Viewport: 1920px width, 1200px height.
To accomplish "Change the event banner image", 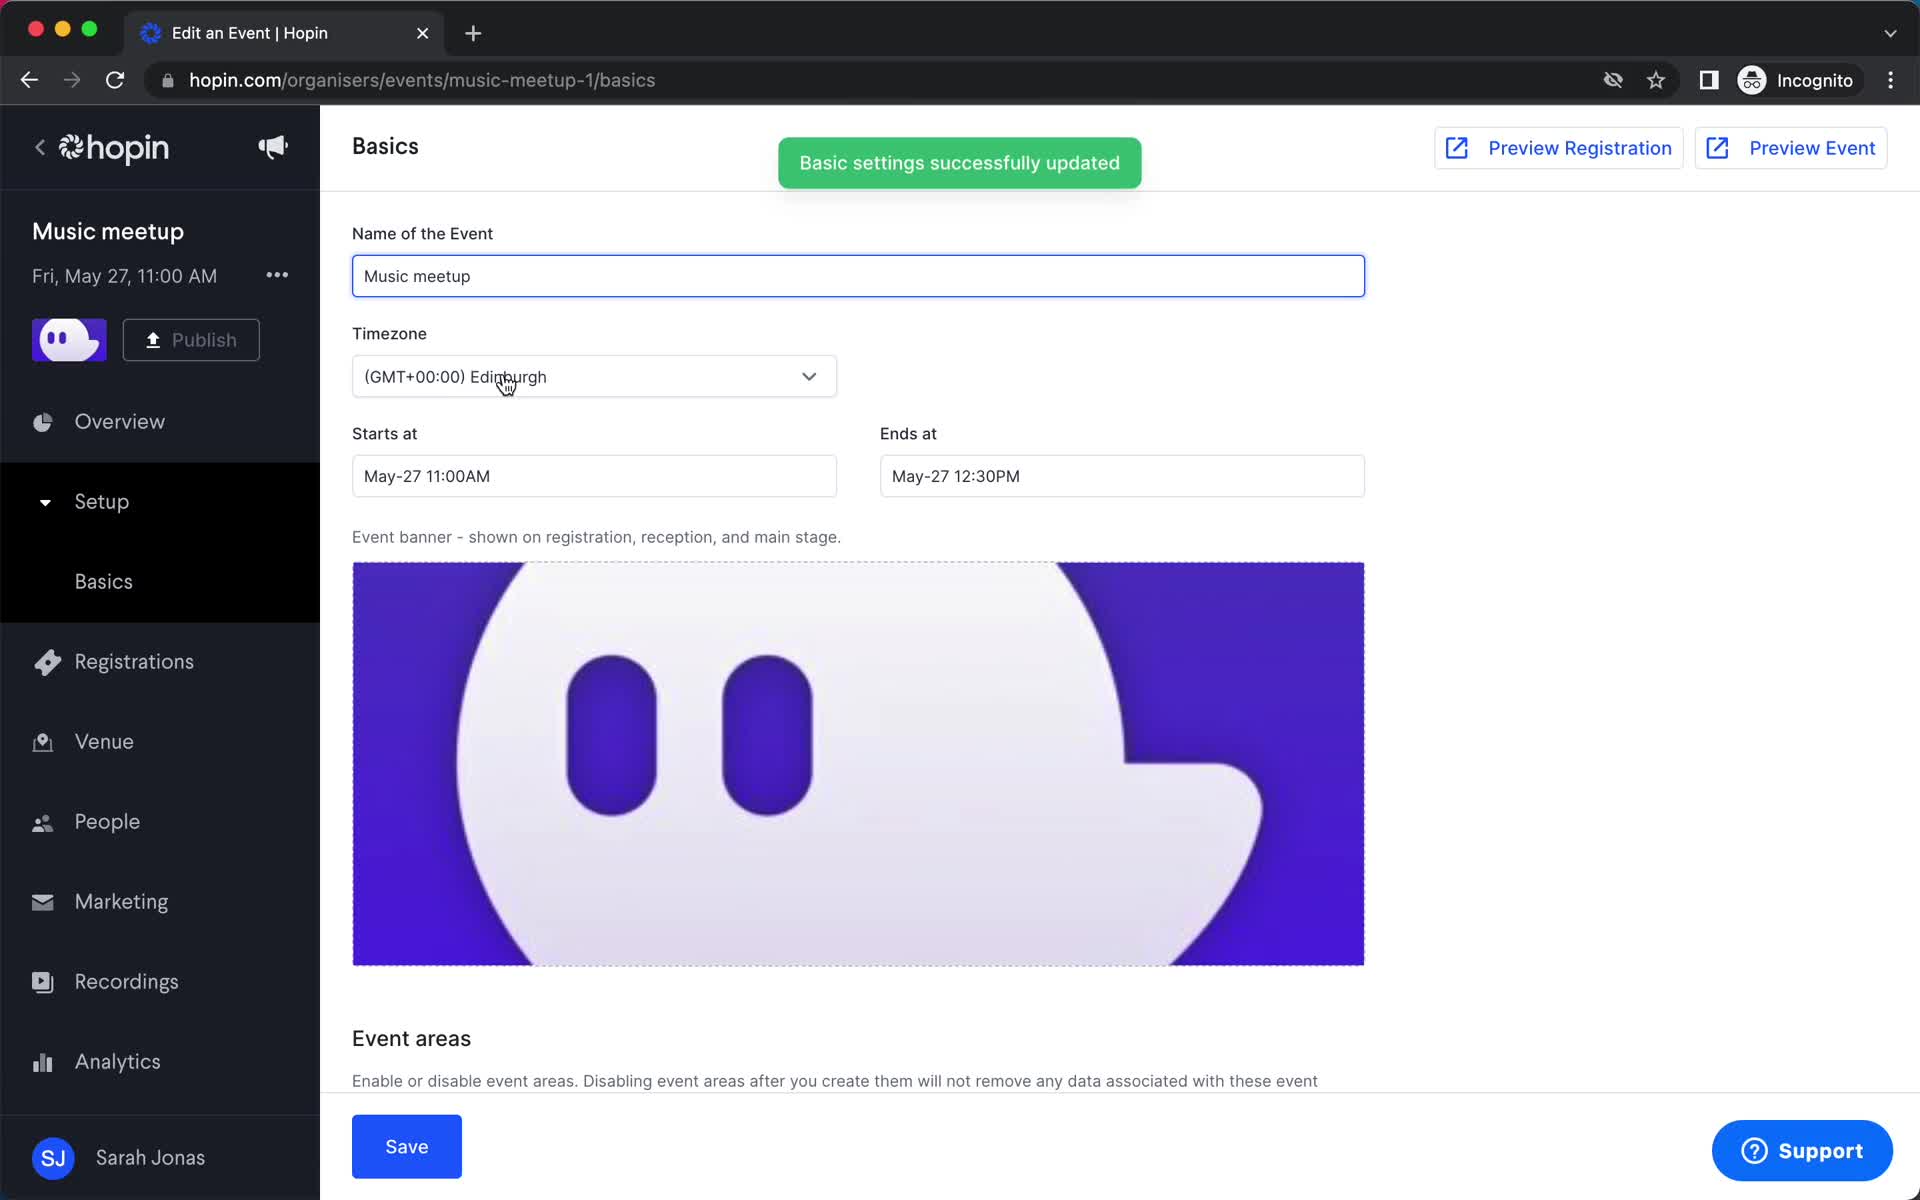I will click(858, 764).
